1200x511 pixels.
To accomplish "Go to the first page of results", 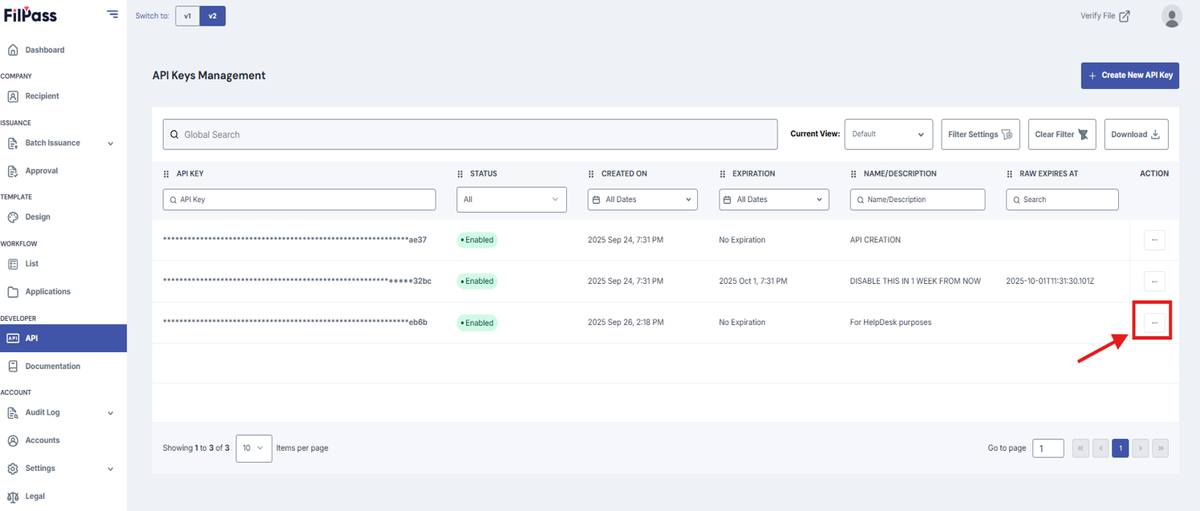I will 1081,448.
